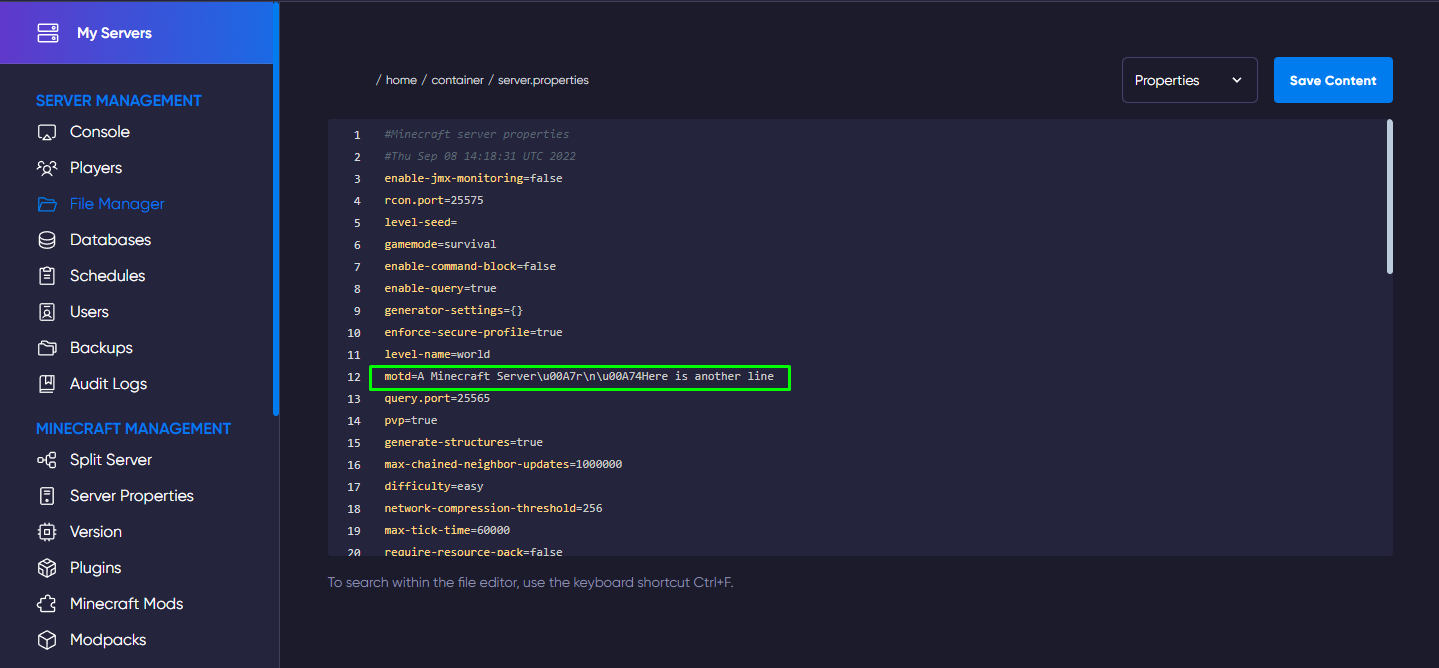Viewport: 1439px width, 668px height.
Task: Navigate to Server Properties in the sidebar
Action: 47,495
